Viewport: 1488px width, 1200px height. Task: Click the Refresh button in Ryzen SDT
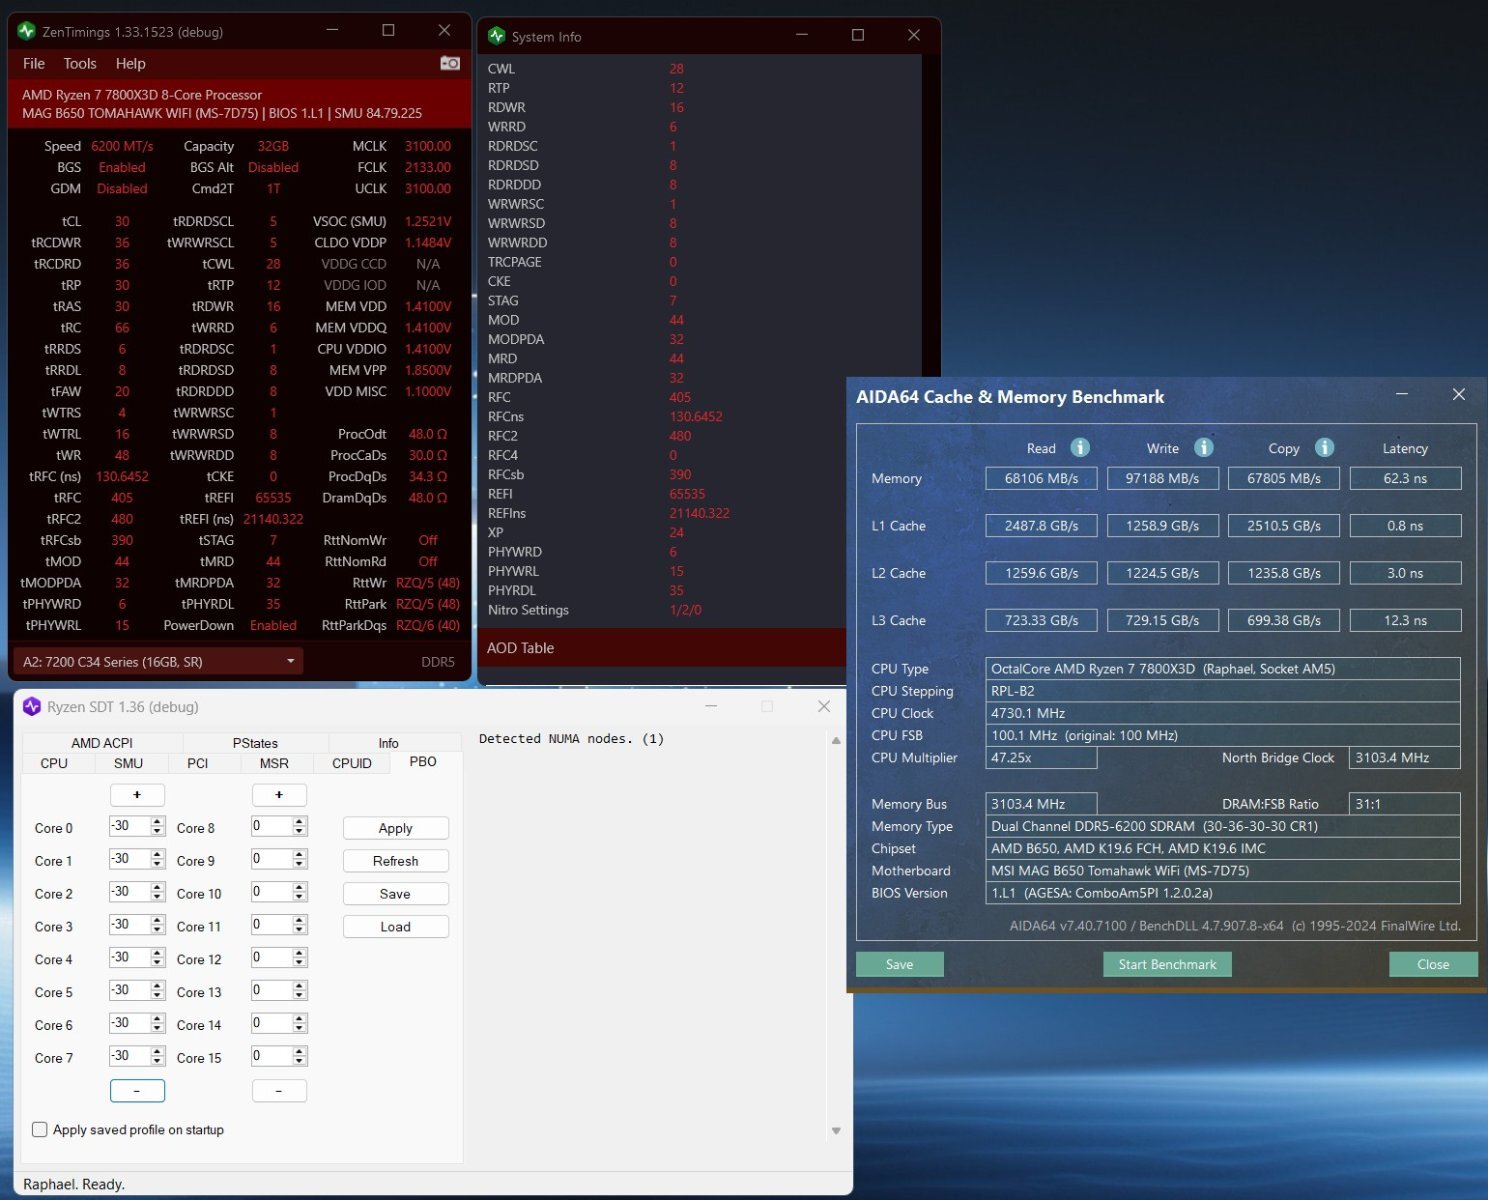[x=395, y=861]
